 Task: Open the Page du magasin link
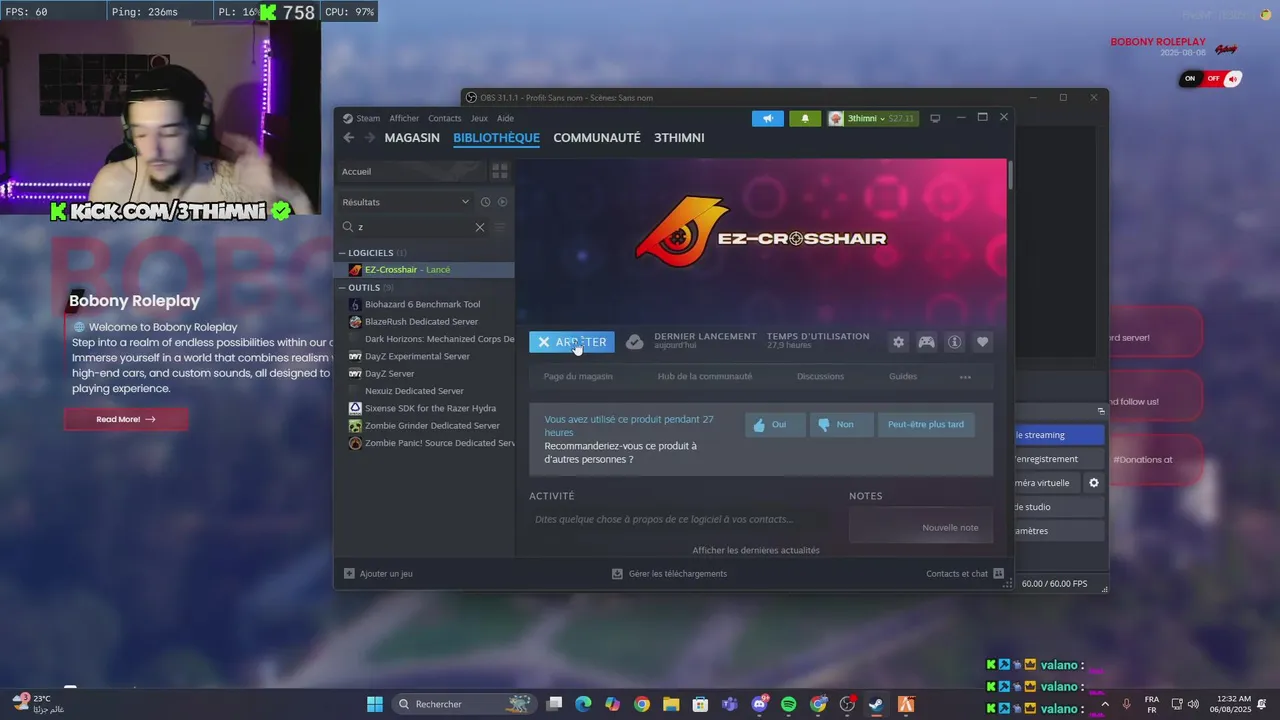point(578,377)
